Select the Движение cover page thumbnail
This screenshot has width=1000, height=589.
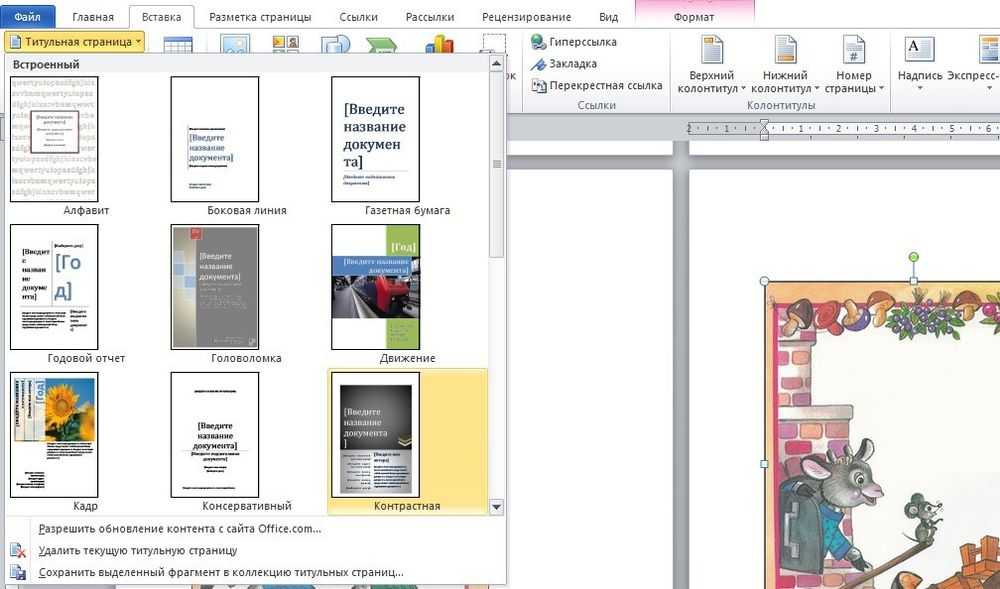tap(375, 287)
